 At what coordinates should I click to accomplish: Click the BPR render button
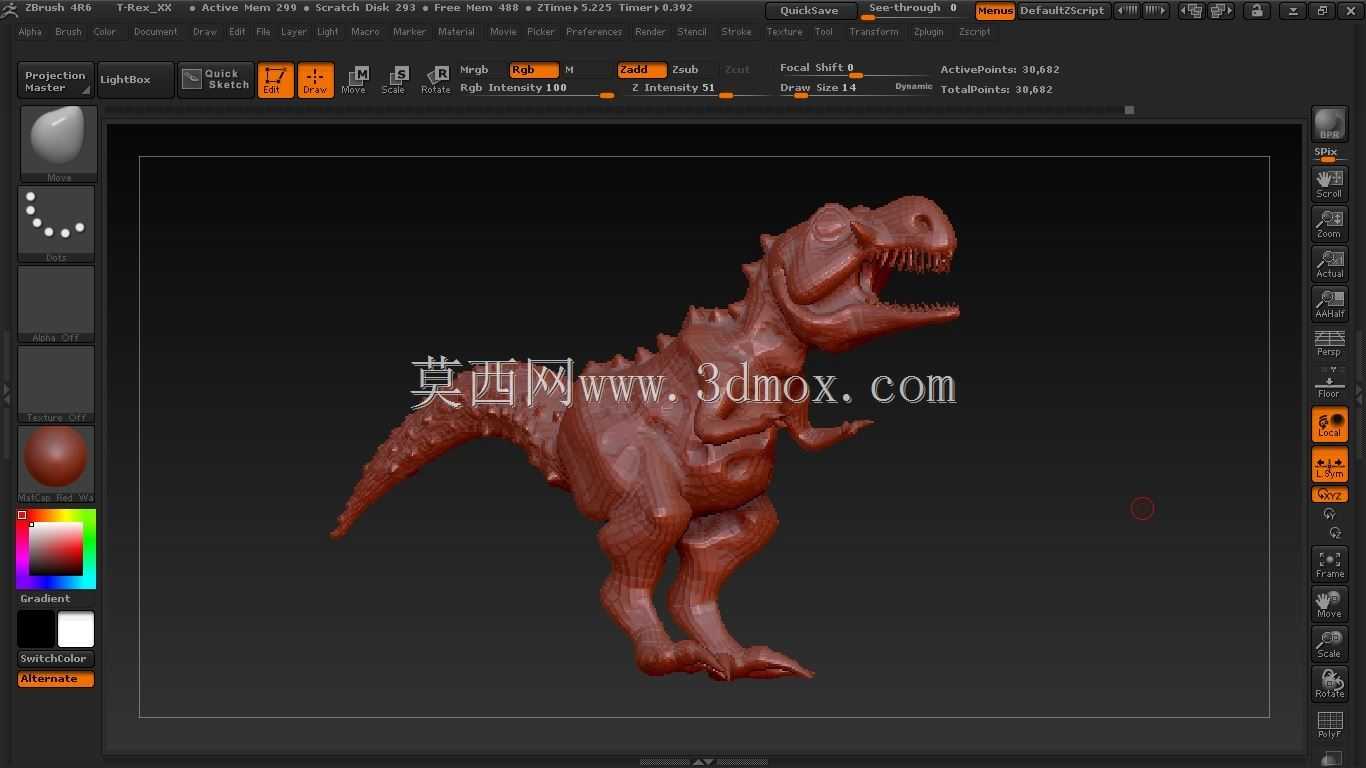(x=1330, y=124)
